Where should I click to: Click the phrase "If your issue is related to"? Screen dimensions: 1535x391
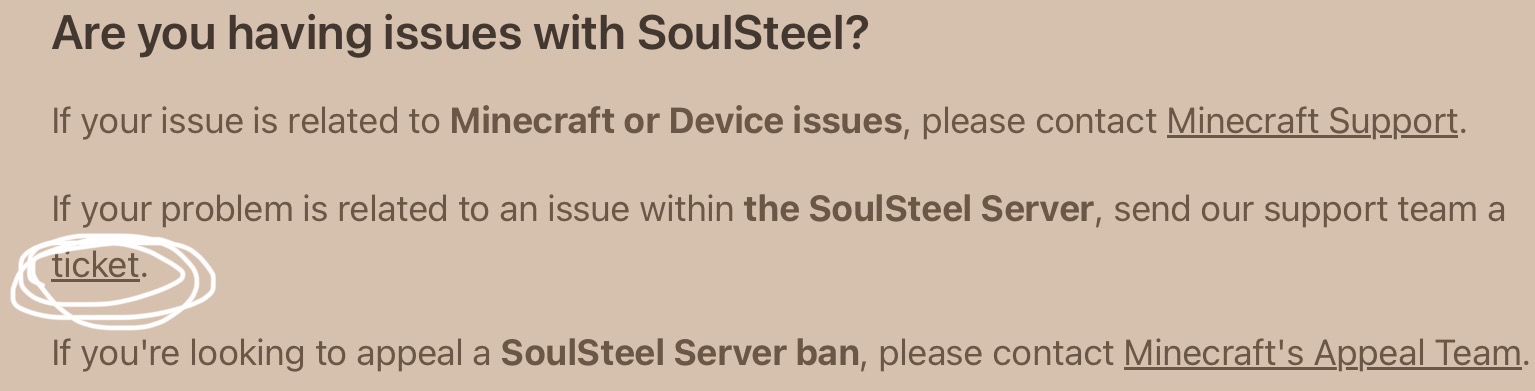tap(245, 122)
